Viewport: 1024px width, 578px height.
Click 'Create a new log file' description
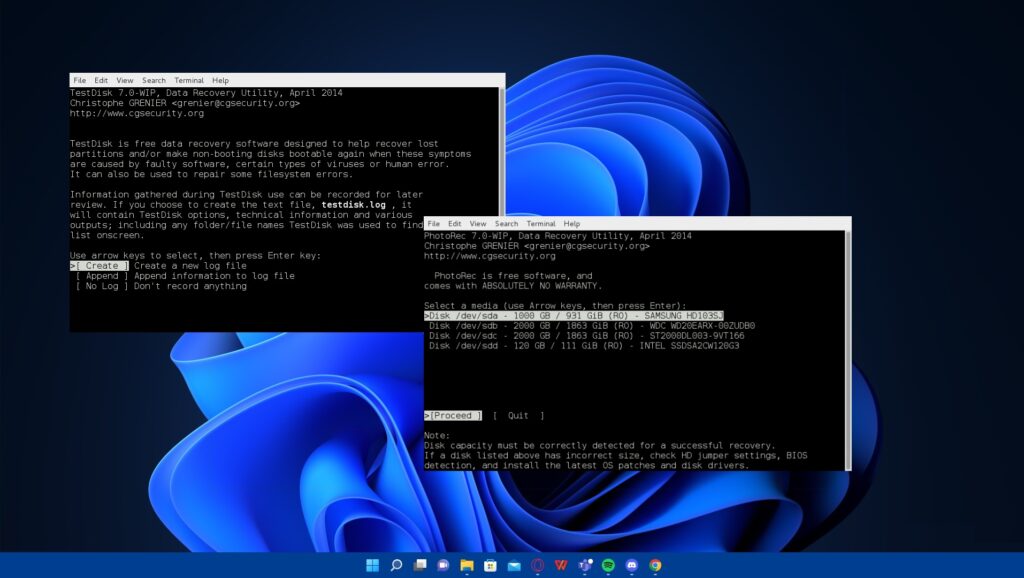click(x=190, y=266)
